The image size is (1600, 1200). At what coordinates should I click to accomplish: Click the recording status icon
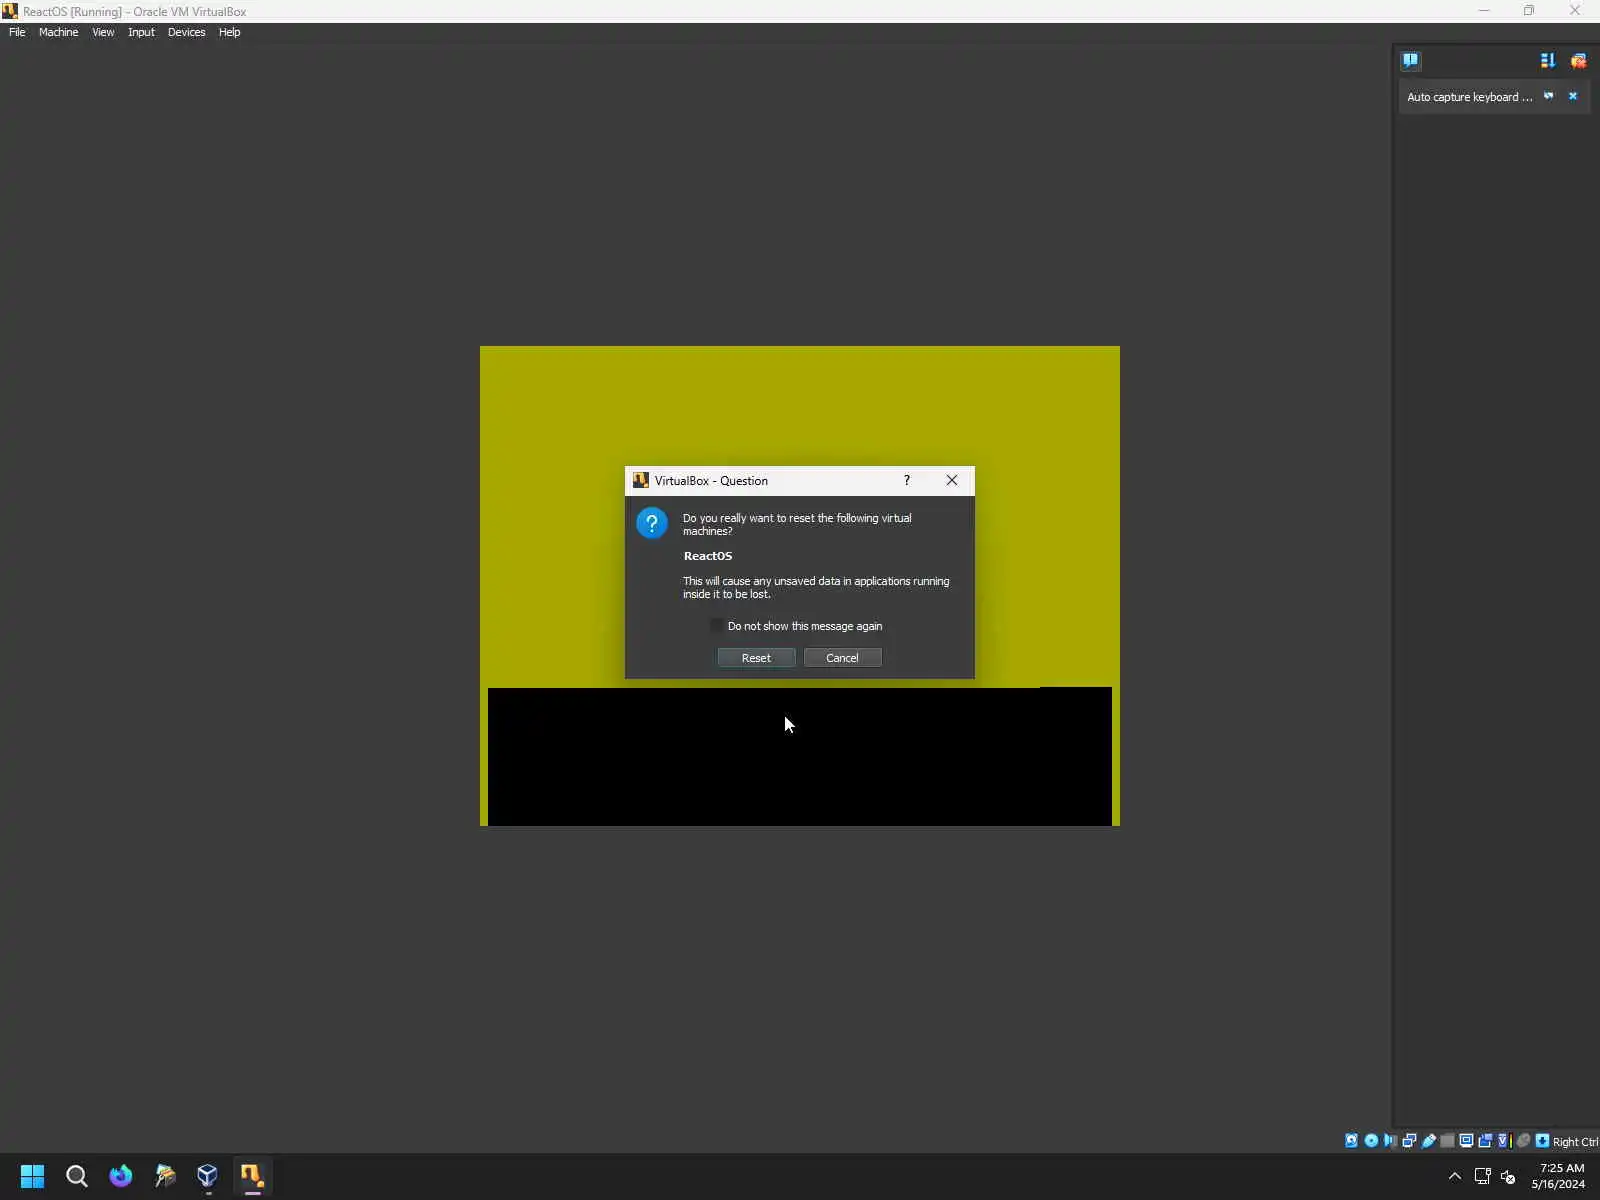tap(1485, 1141)
